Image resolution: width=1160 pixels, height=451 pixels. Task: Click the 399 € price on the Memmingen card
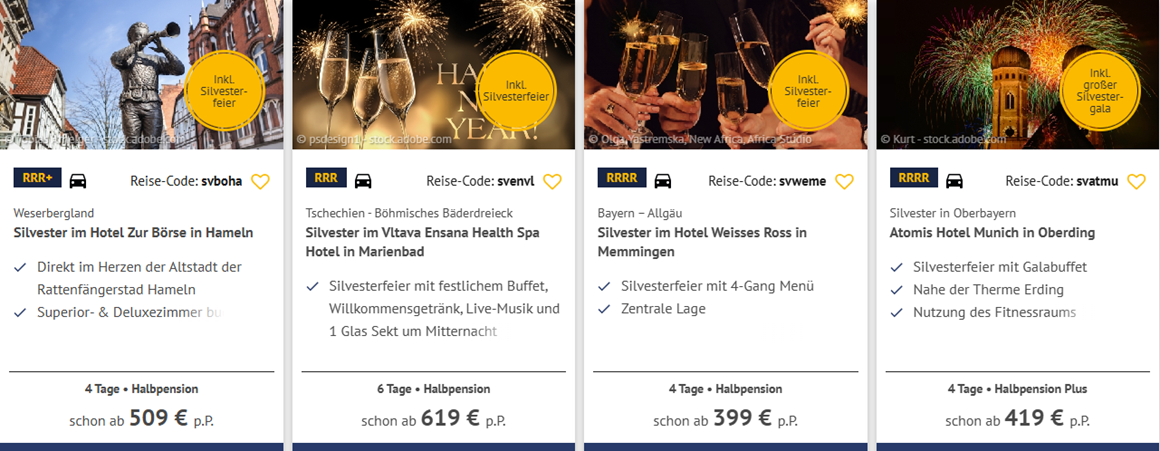(x=743, y=418)
